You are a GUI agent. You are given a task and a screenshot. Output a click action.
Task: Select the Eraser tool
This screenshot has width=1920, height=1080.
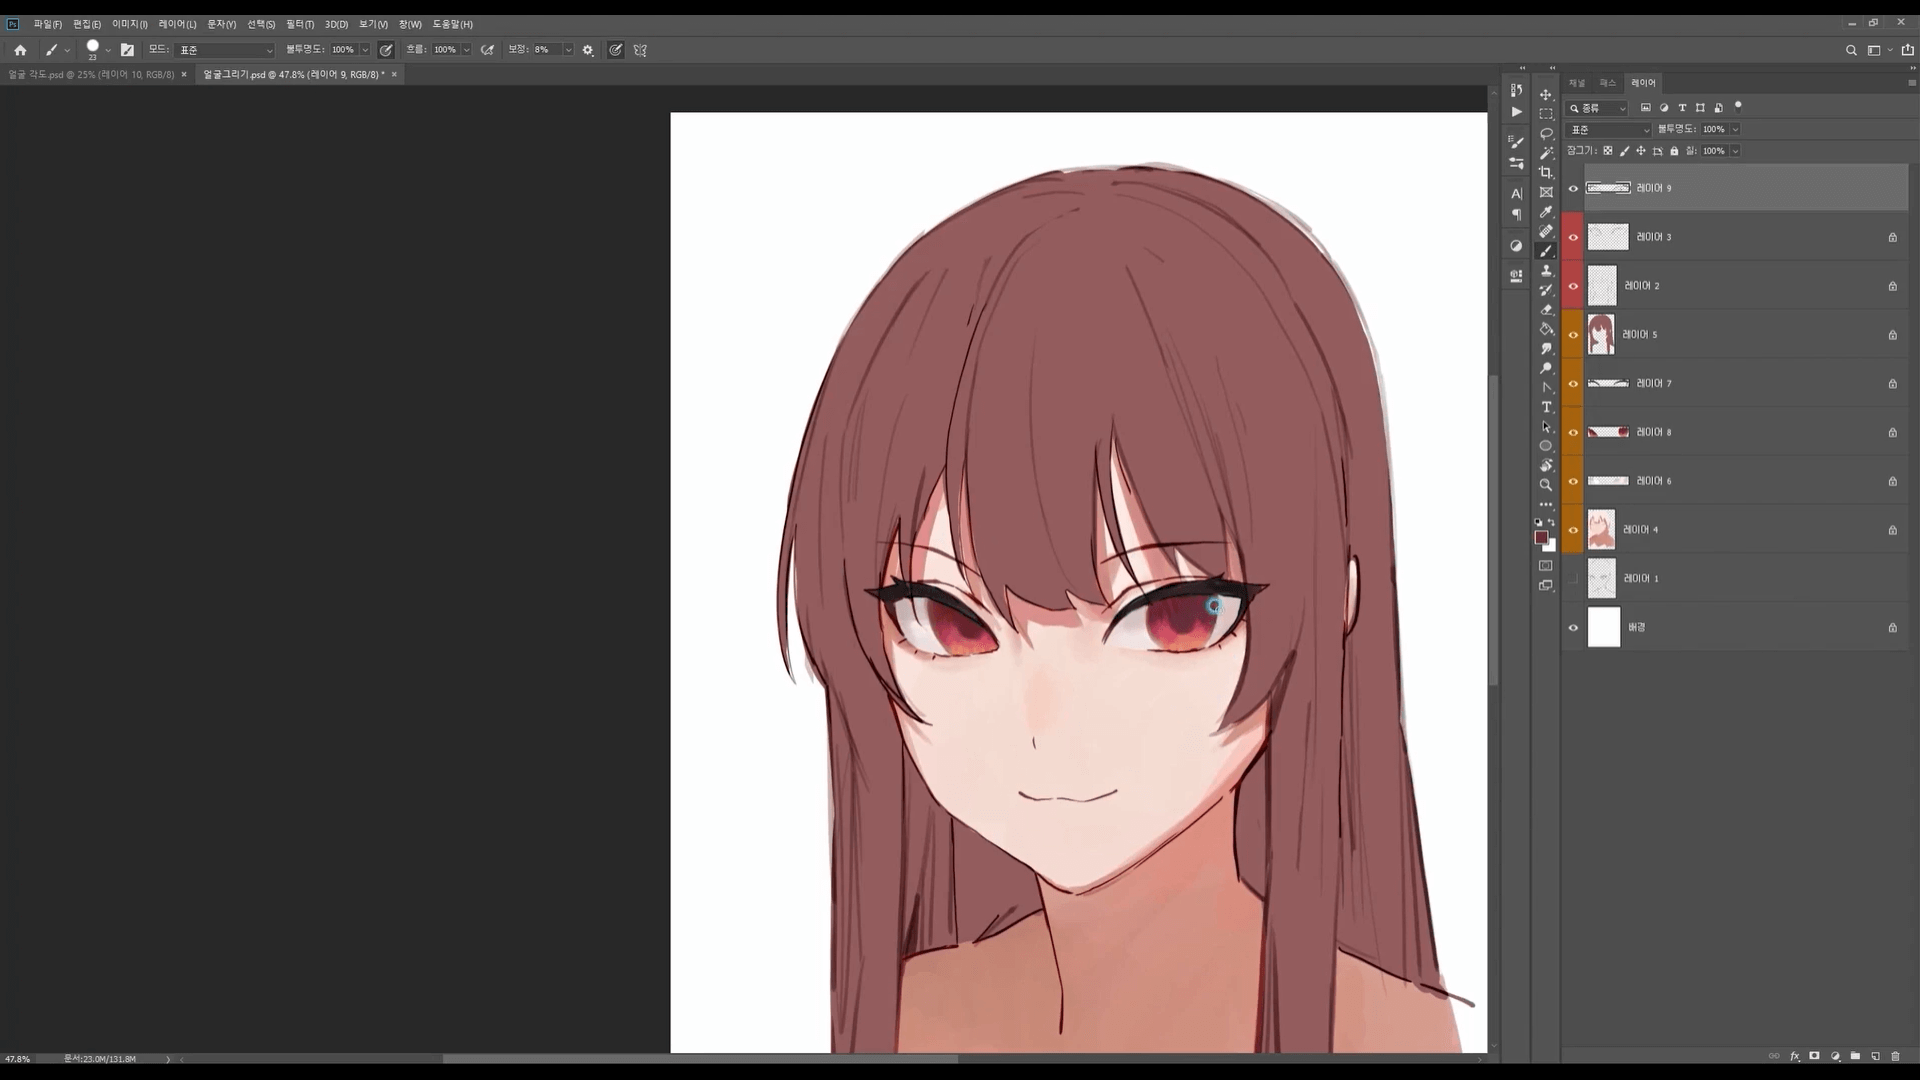[1546, 310]
